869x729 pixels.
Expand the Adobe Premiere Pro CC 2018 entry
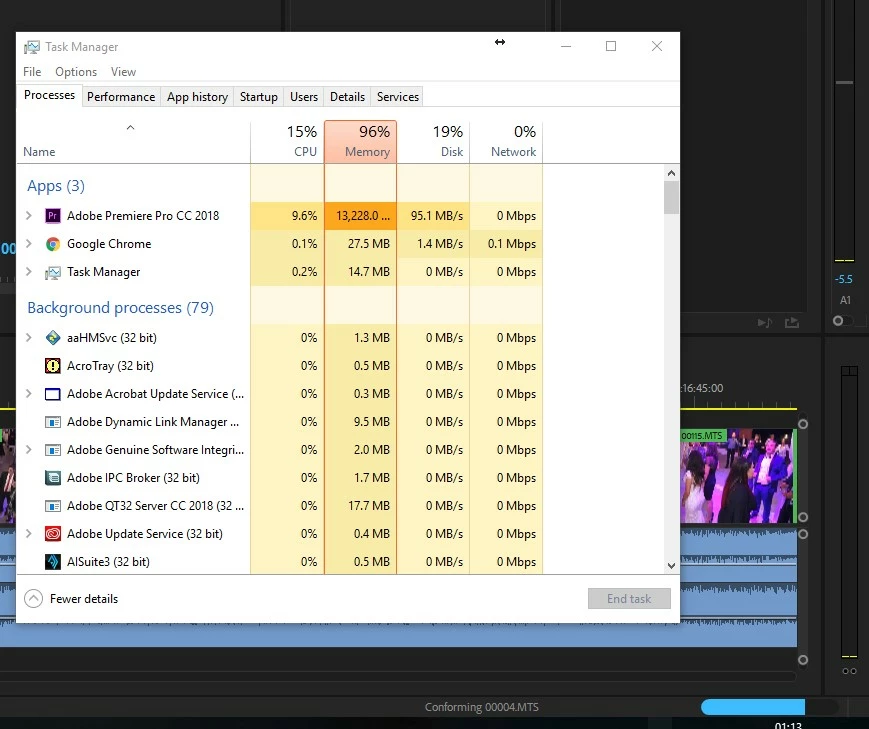(x=29, y=216)
